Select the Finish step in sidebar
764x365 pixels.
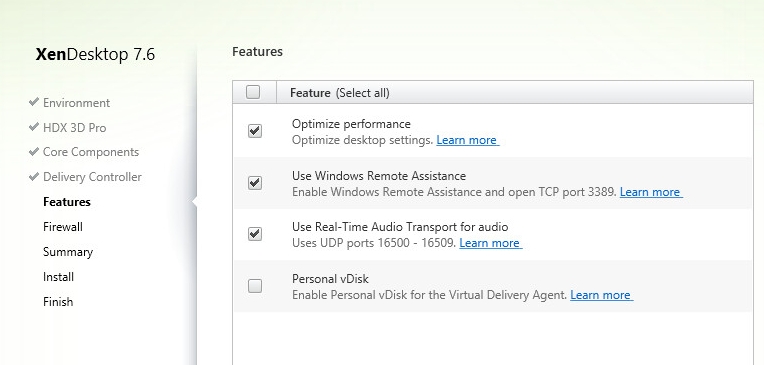[x=58, y=302]
